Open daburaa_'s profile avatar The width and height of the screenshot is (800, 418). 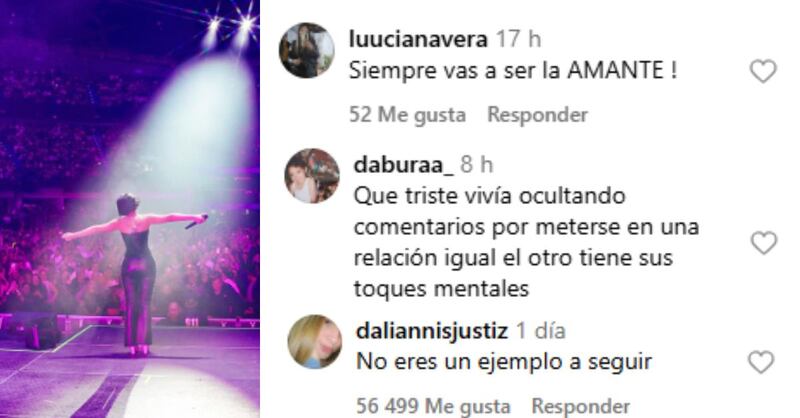[x=312, y=176]
